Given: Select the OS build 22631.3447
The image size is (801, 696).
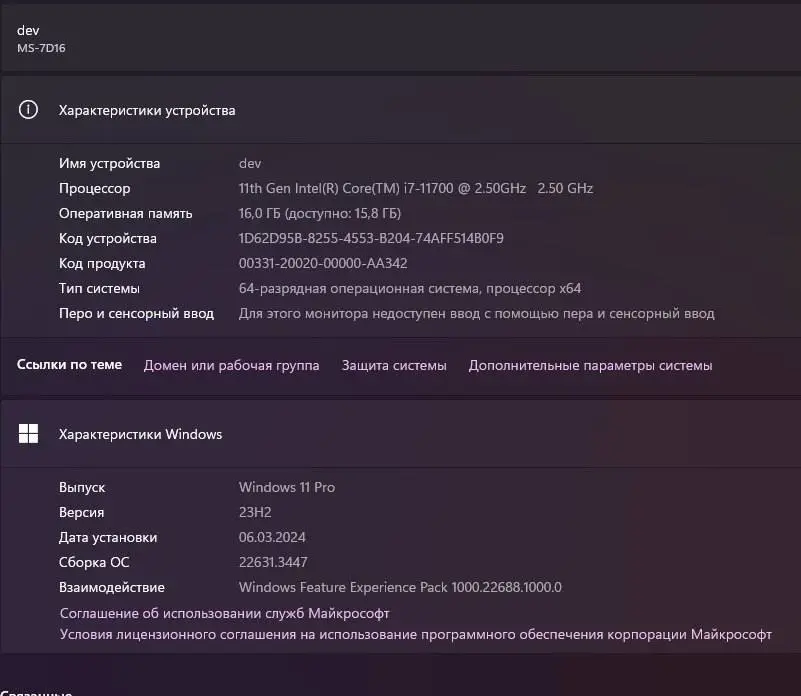Looking at the screenshot, I should tap(273, 562).
